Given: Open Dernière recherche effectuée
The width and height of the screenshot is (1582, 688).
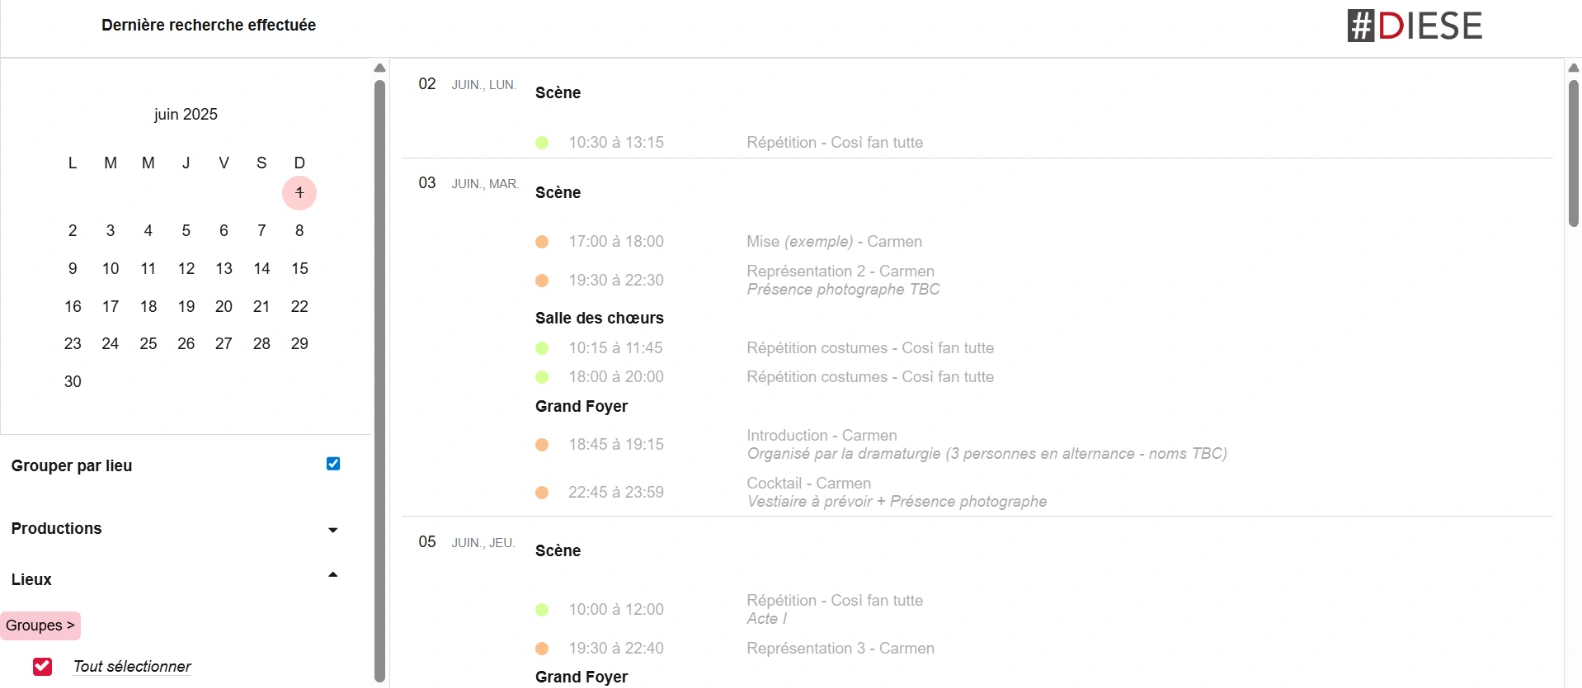Looking at the screenshot, I should pos(208,25).
